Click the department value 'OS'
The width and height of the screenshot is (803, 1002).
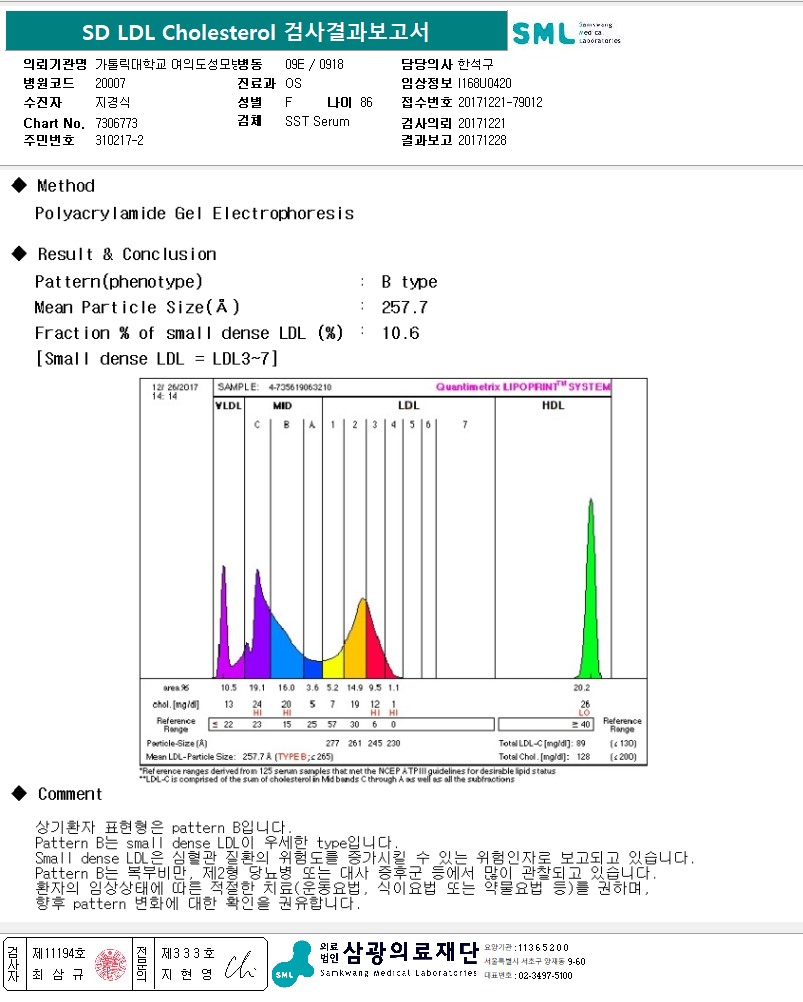tap(293, 83)
